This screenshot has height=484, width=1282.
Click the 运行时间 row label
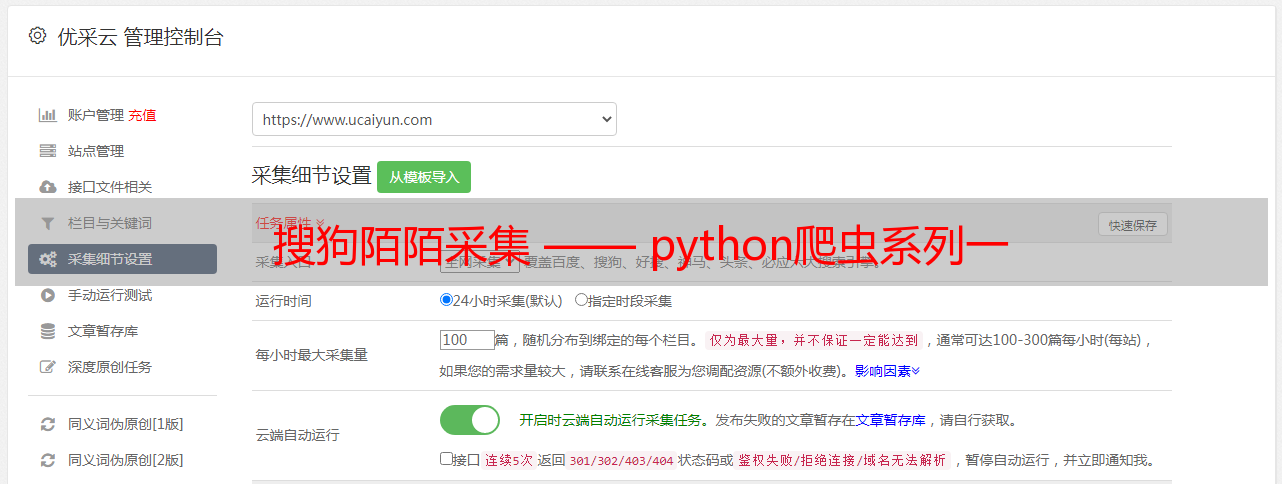284,300
